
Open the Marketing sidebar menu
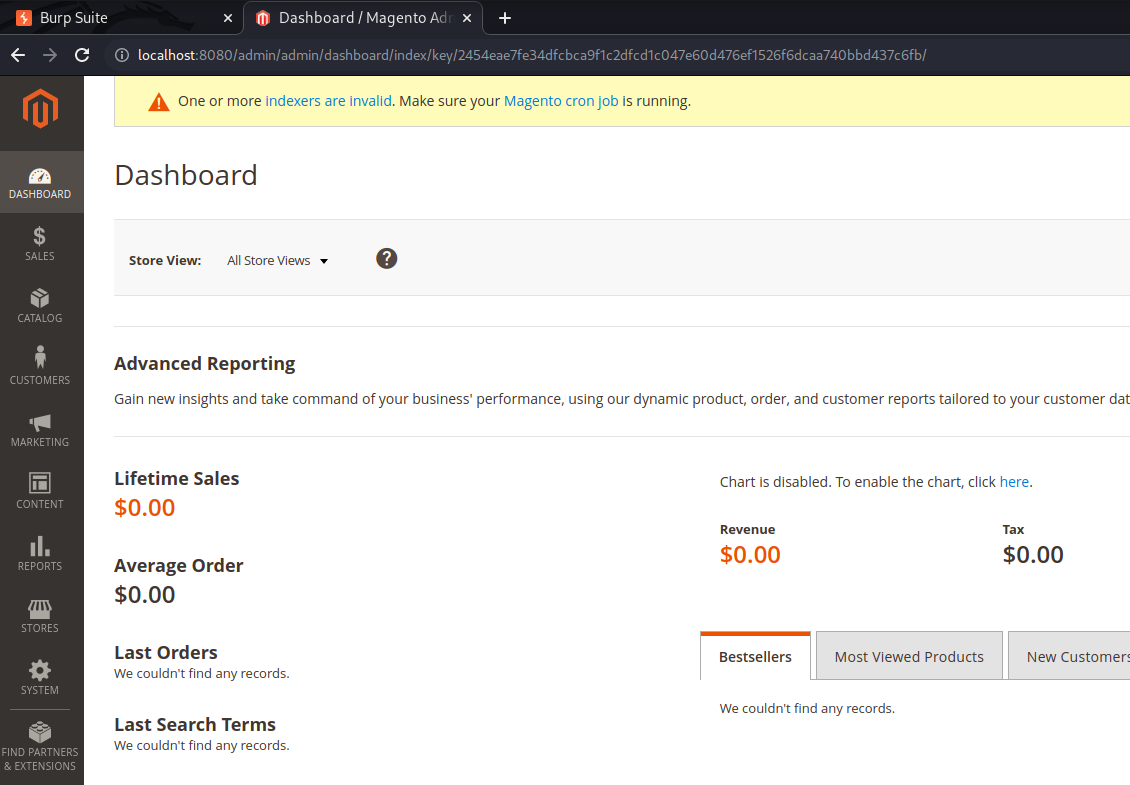(x=40, y=430)
